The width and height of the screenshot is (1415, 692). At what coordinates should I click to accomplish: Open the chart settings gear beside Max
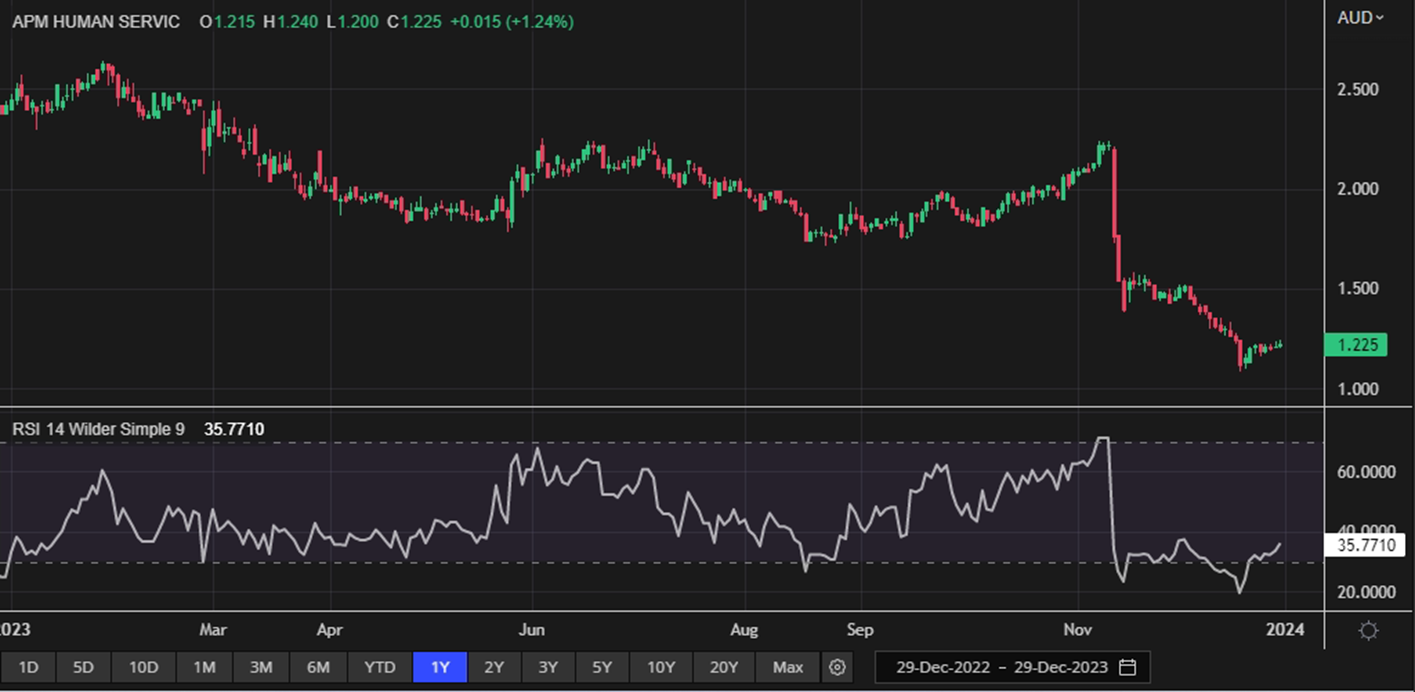click(x=838, y=667)
